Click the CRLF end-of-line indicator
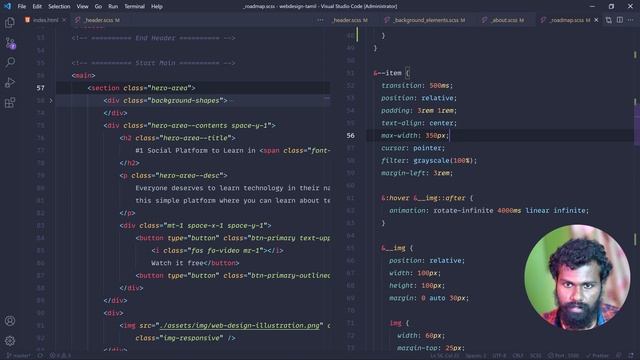This screenshot has height=360, width=640. [518, 356]
